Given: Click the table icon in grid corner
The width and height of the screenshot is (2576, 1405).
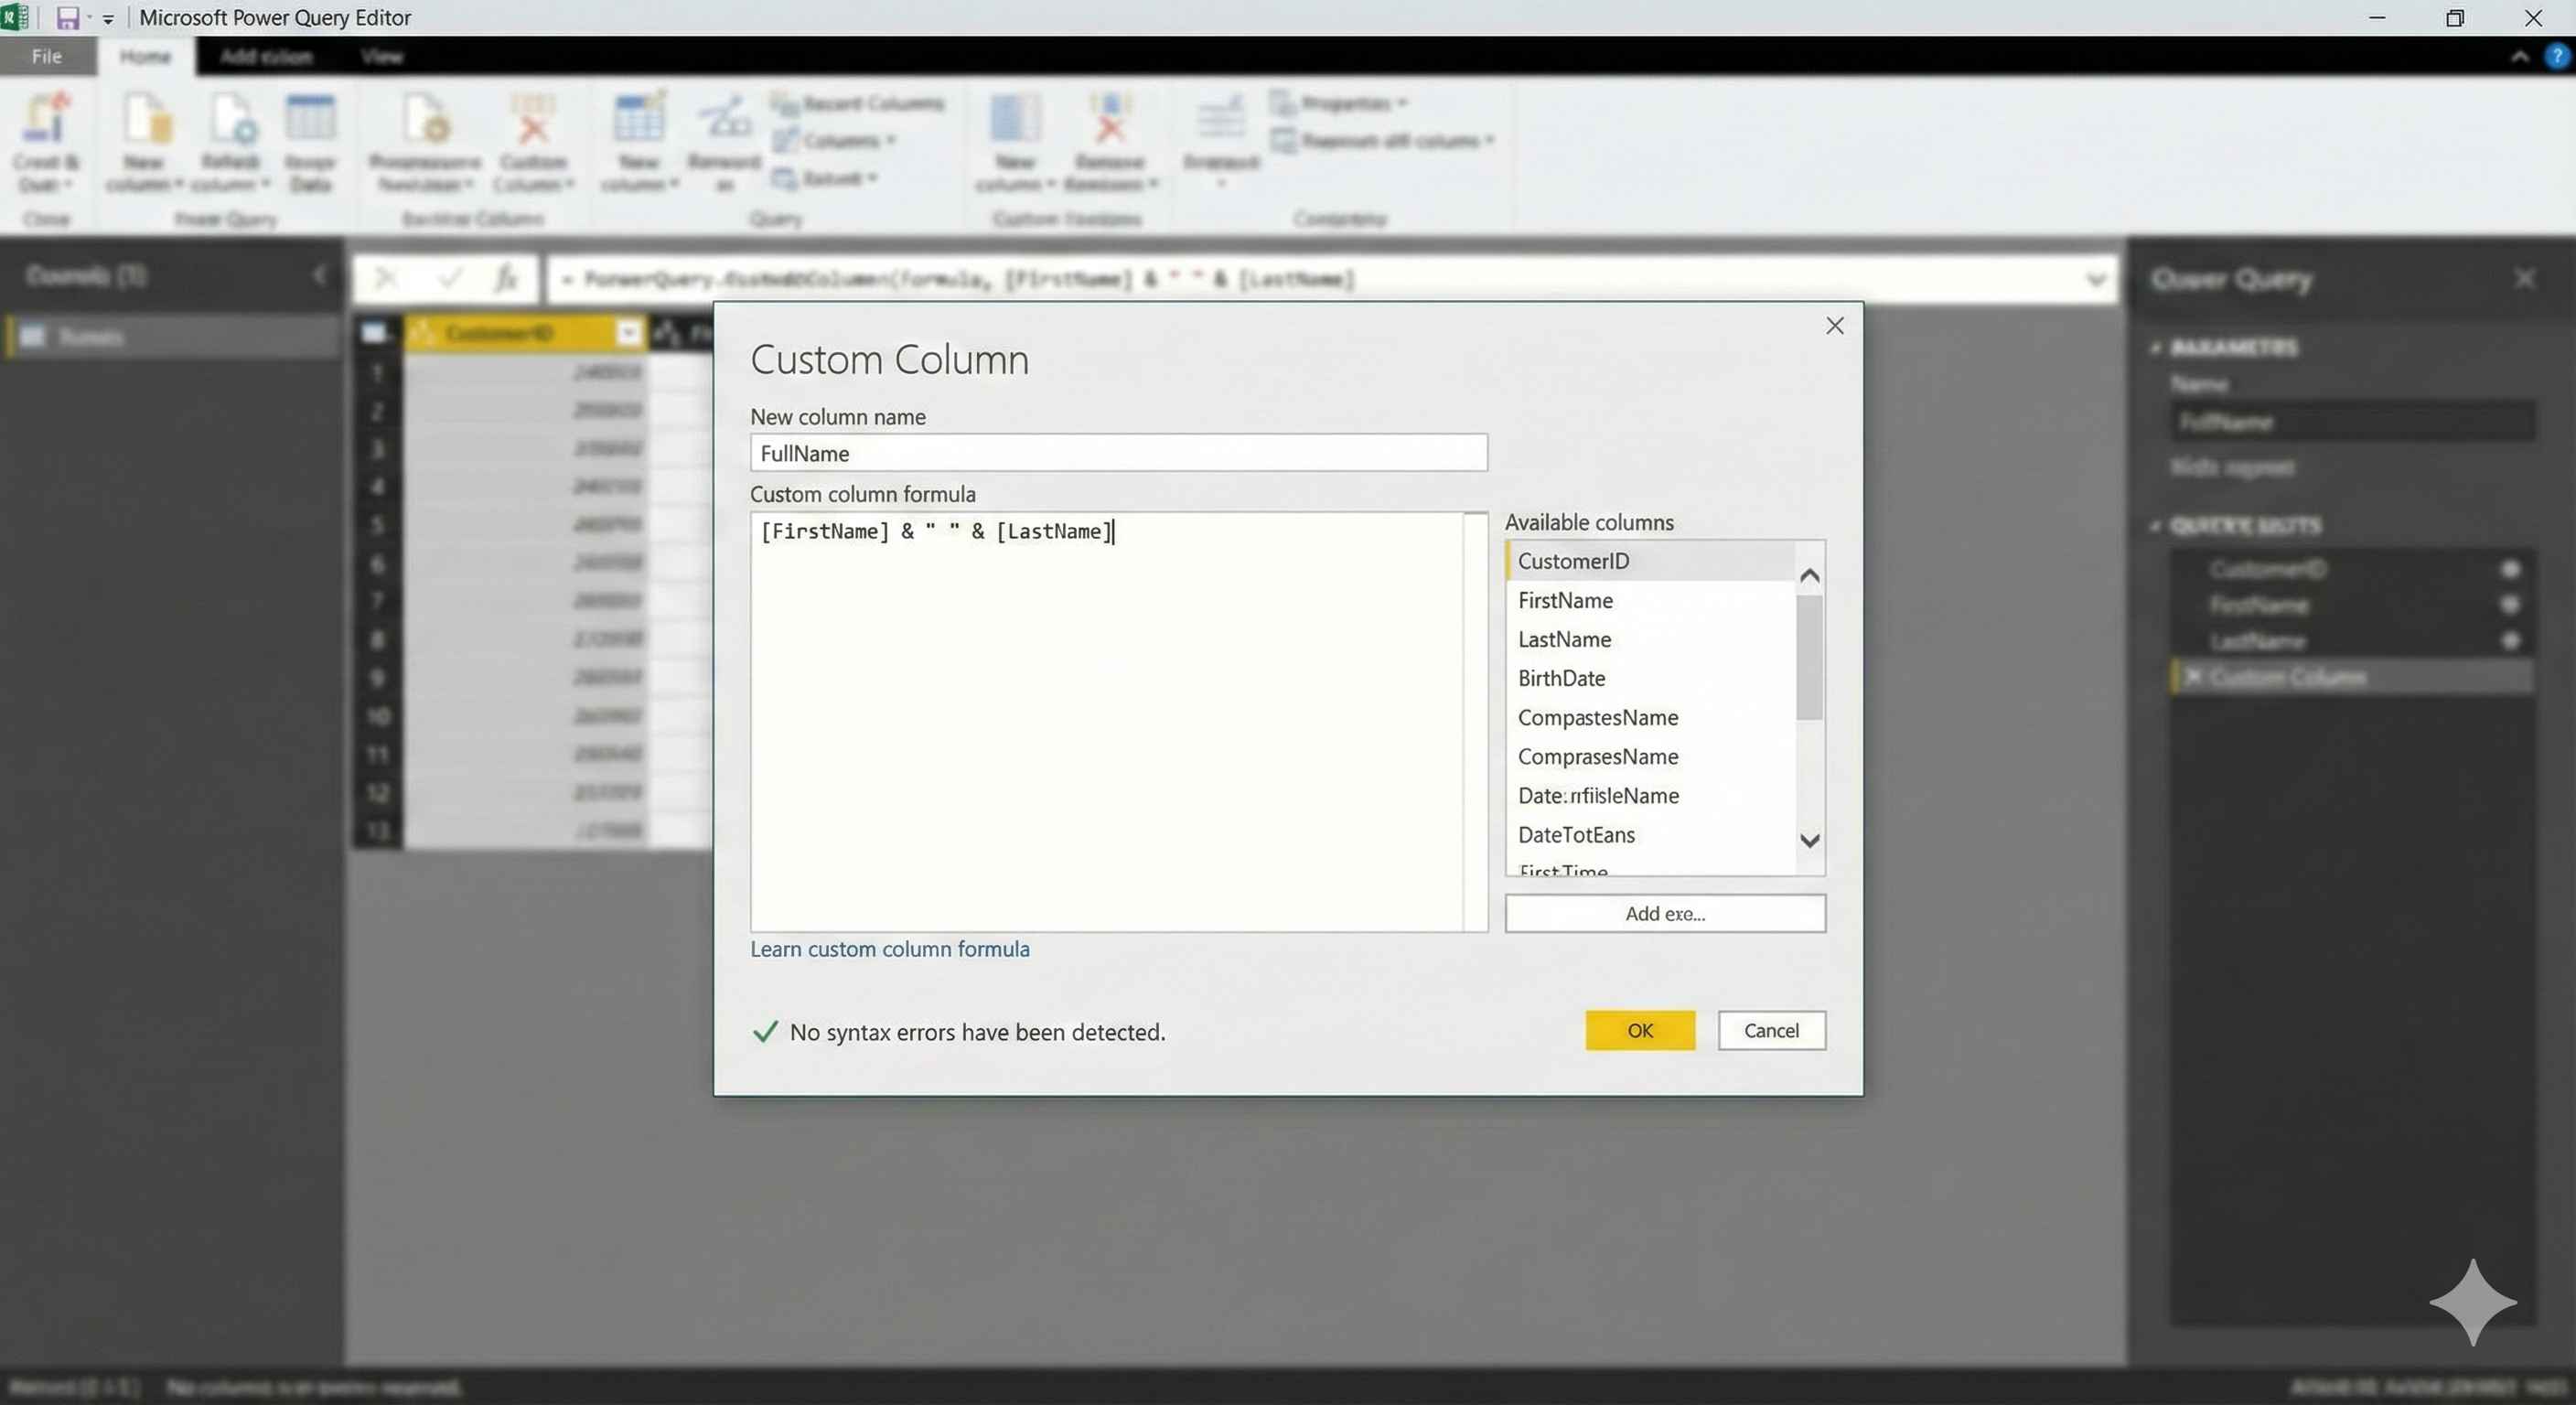Looking at the screenshot, I should click(x=375, y=332).
